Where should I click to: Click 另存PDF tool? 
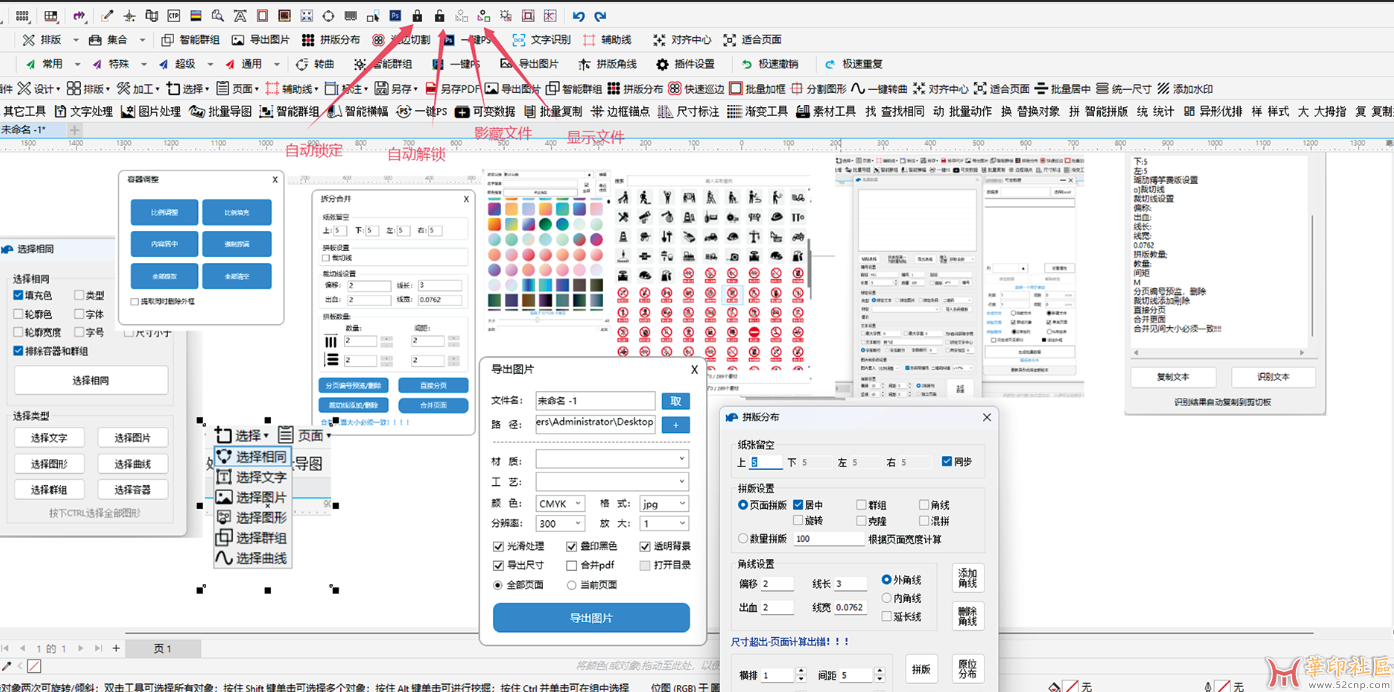(452, 88)
